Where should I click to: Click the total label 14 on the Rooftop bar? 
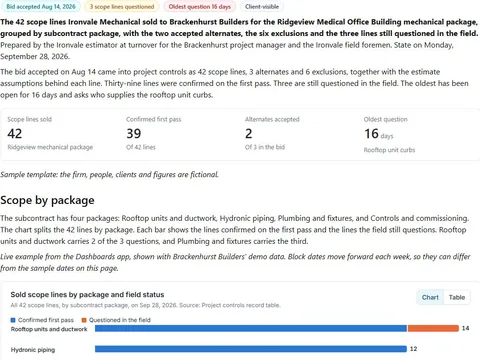(465, 328)
